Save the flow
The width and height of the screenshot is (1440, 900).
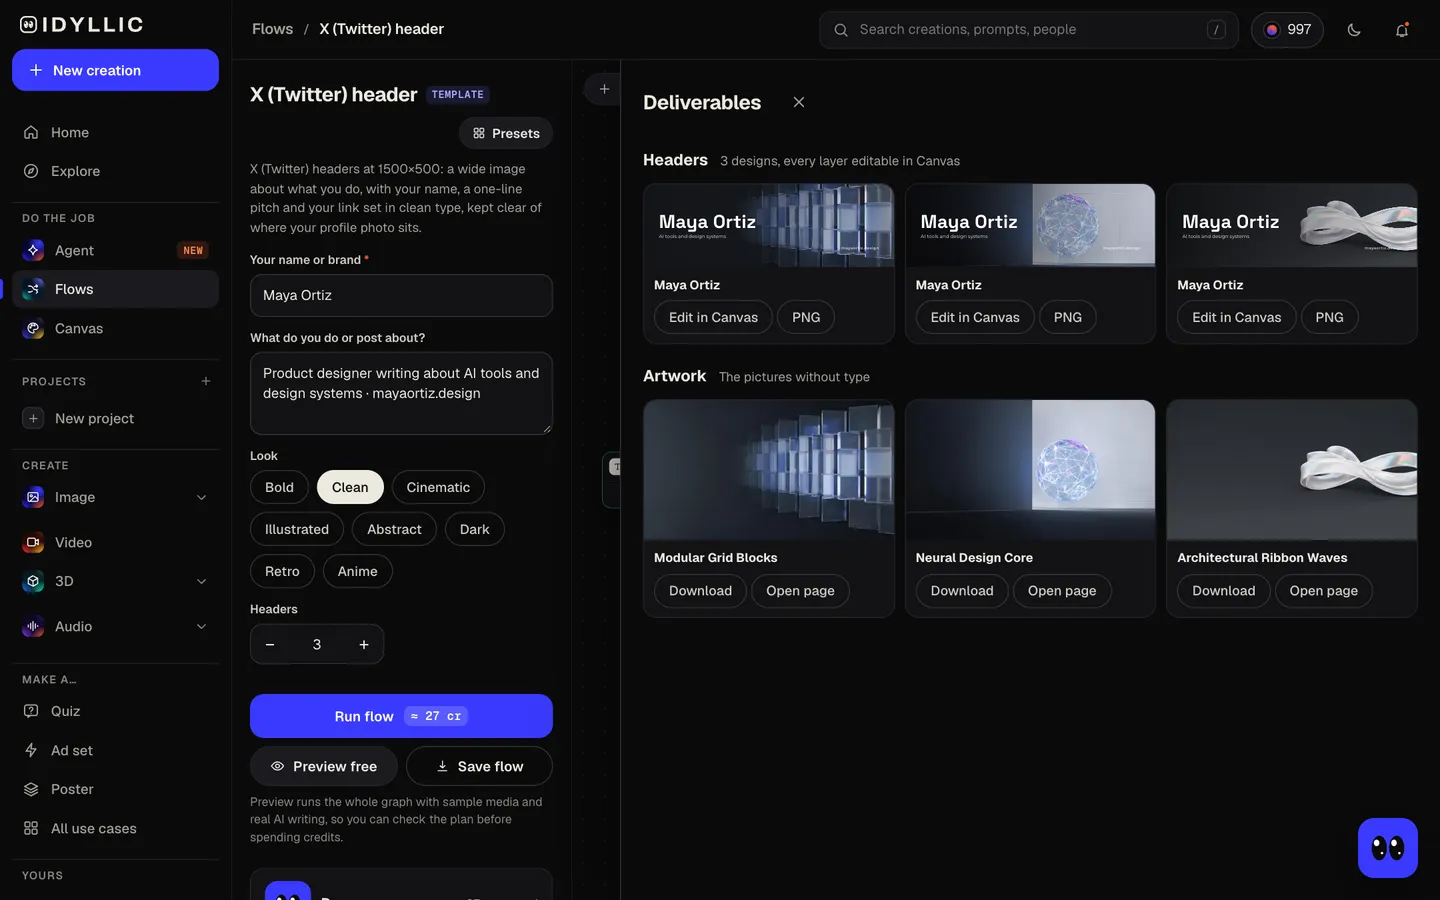click(480, 766)
